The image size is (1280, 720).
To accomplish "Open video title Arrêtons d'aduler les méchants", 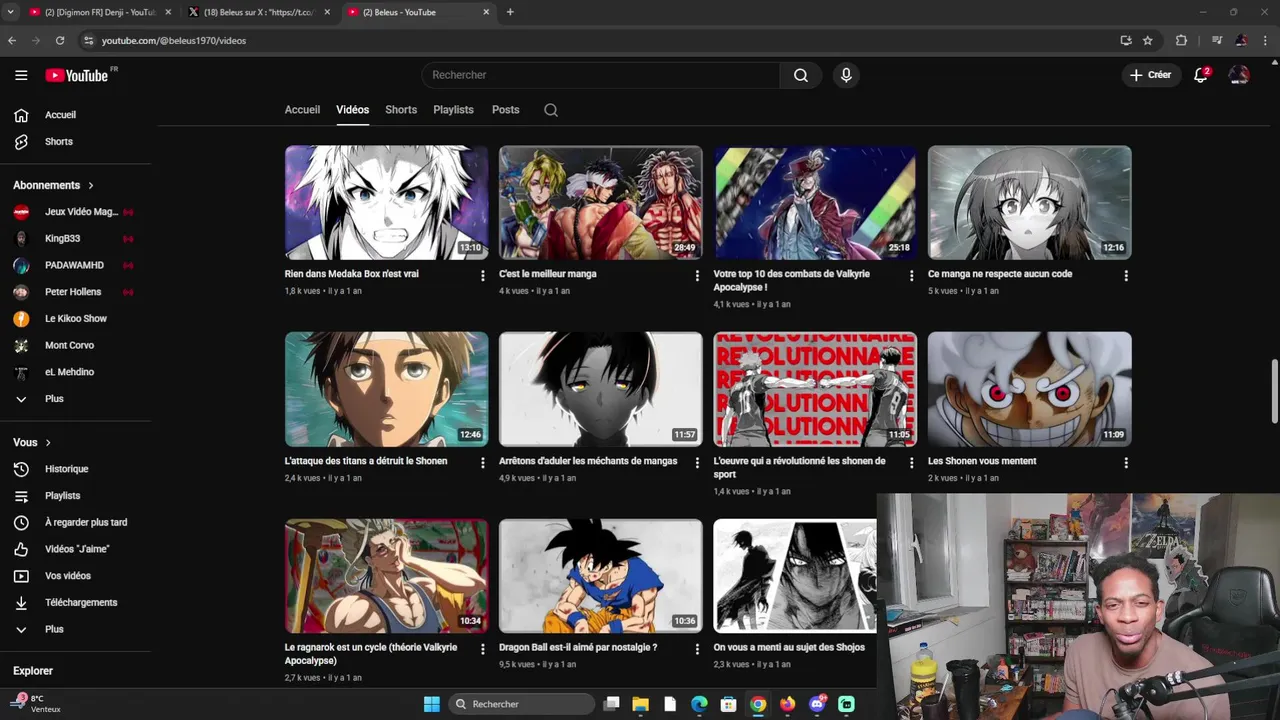I will click(x=588, y=461).
